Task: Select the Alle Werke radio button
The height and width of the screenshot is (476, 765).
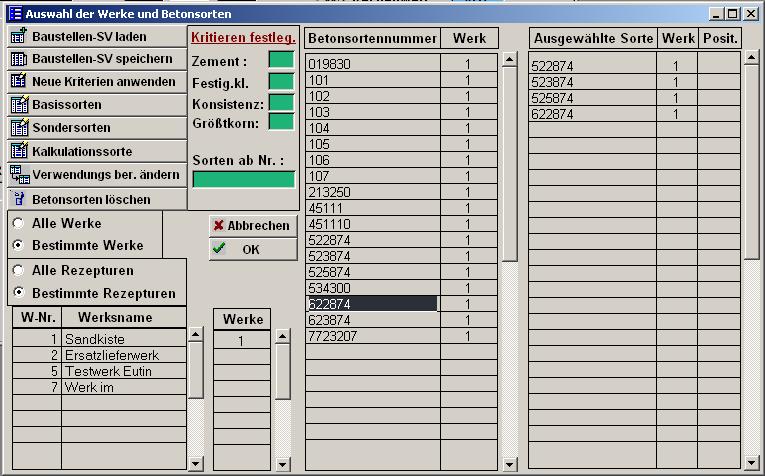Action: pyautogui.click(x=18, y=223)
